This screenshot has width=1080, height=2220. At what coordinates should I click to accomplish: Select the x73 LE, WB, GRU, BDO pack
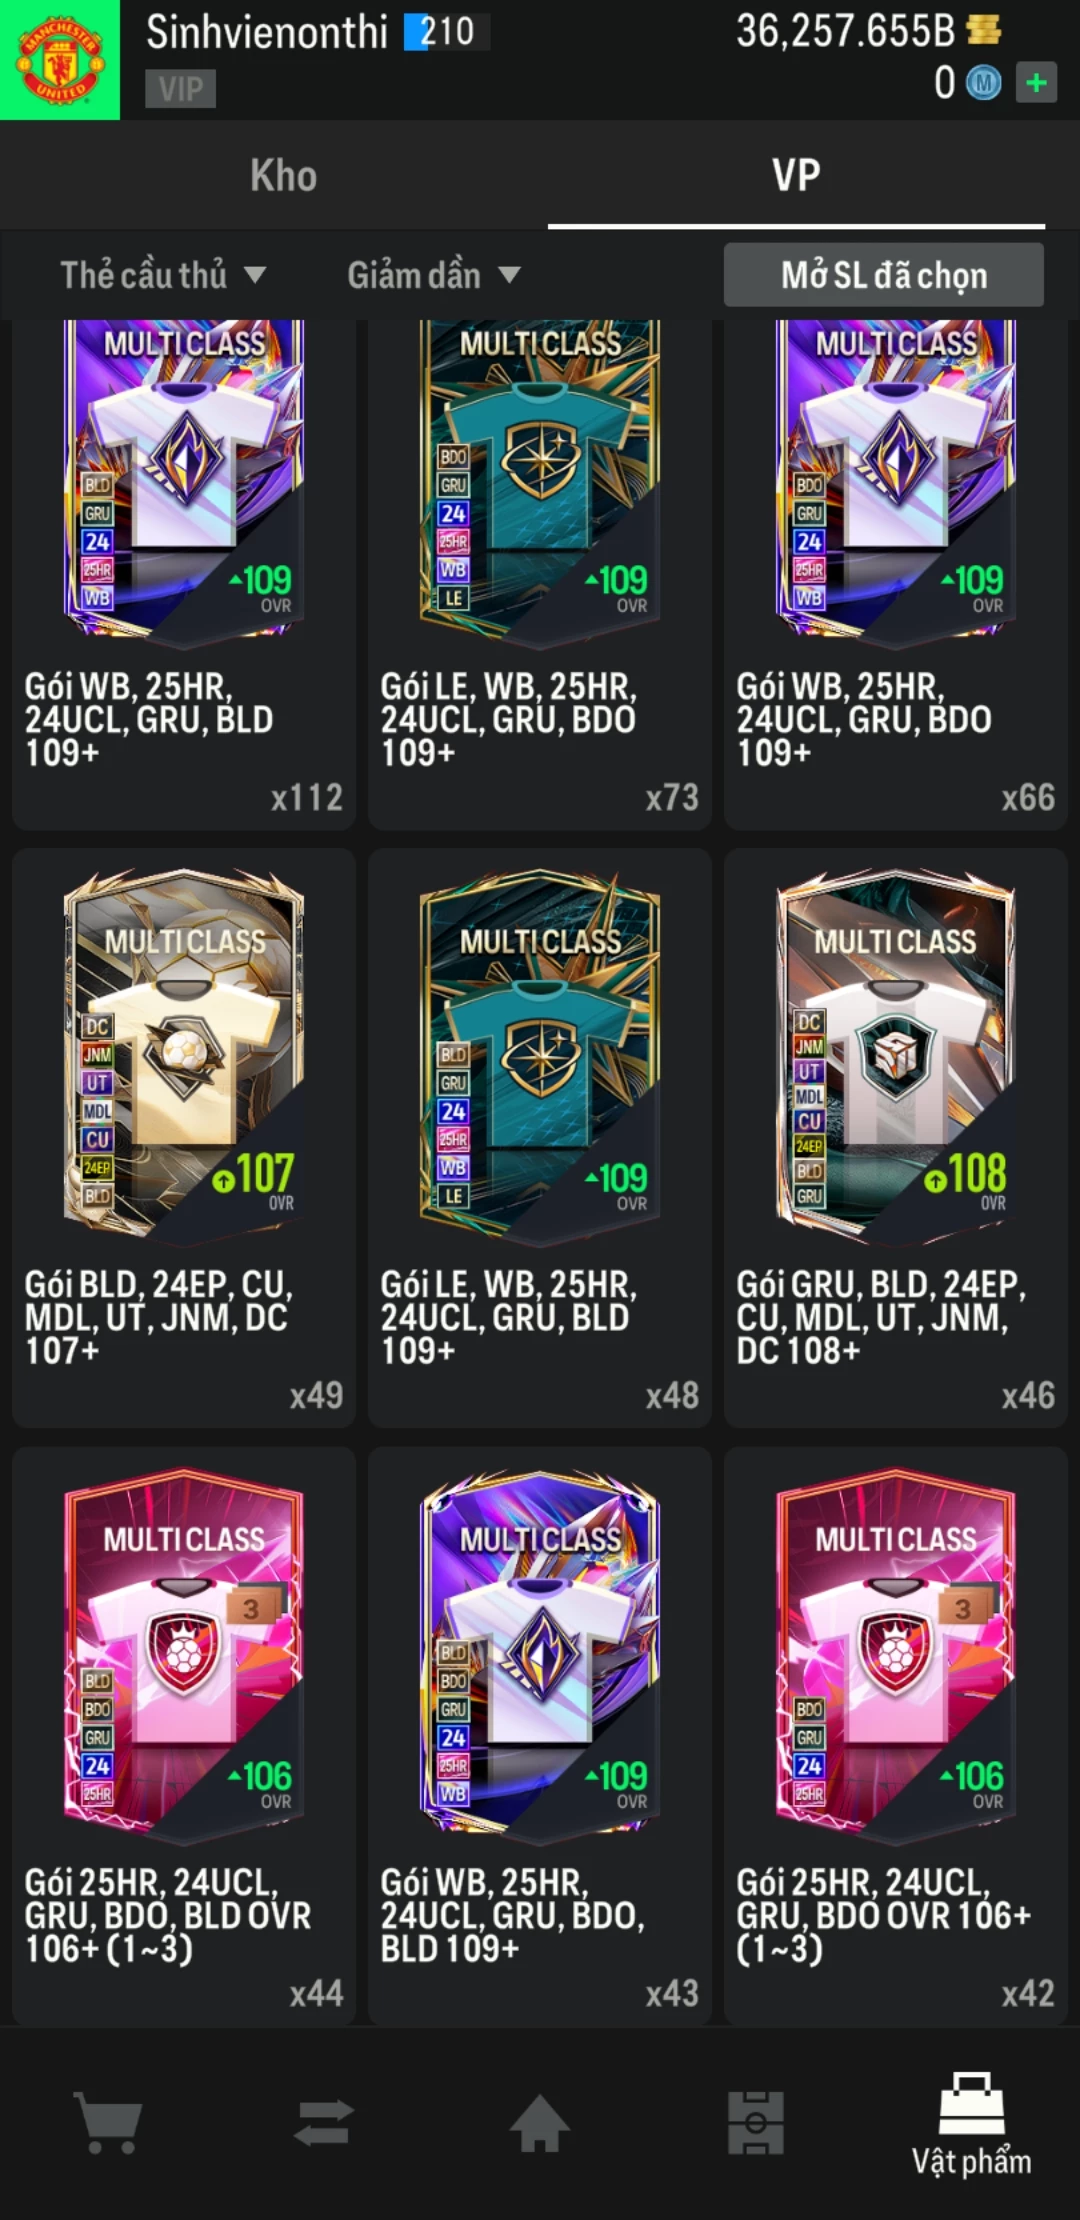pos(540,574)
